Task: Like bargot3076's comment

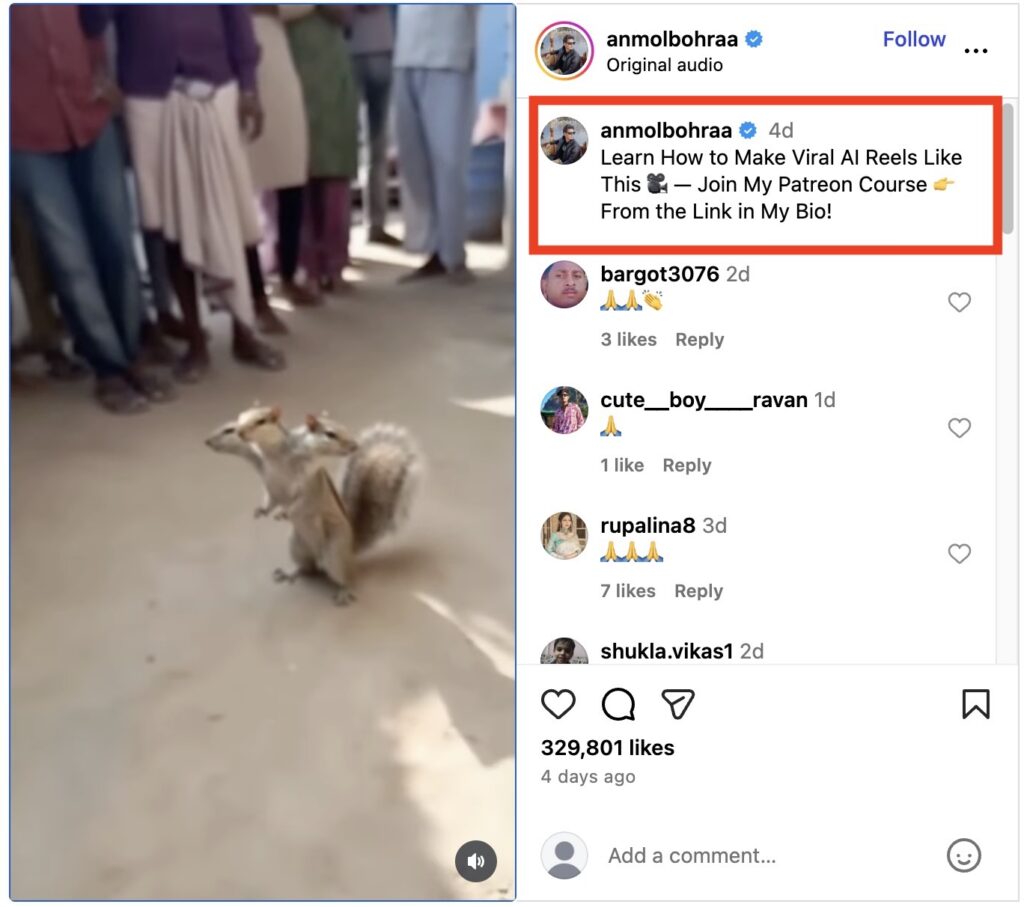Action: 959,302
